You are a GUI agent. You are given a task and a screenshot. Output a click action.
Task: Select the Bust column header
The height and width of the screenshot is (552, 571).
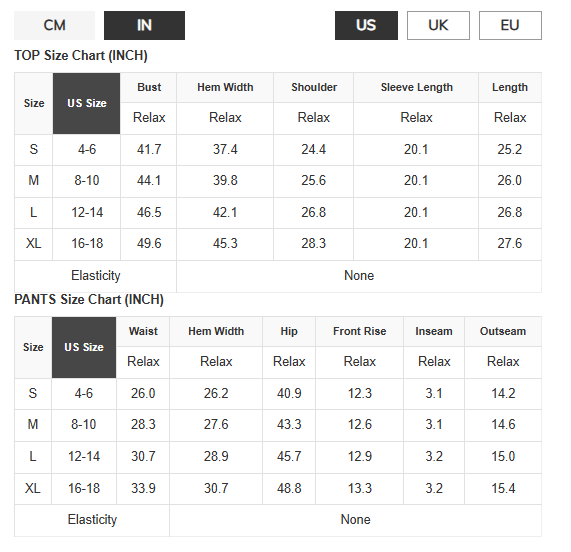coord(149,87)
